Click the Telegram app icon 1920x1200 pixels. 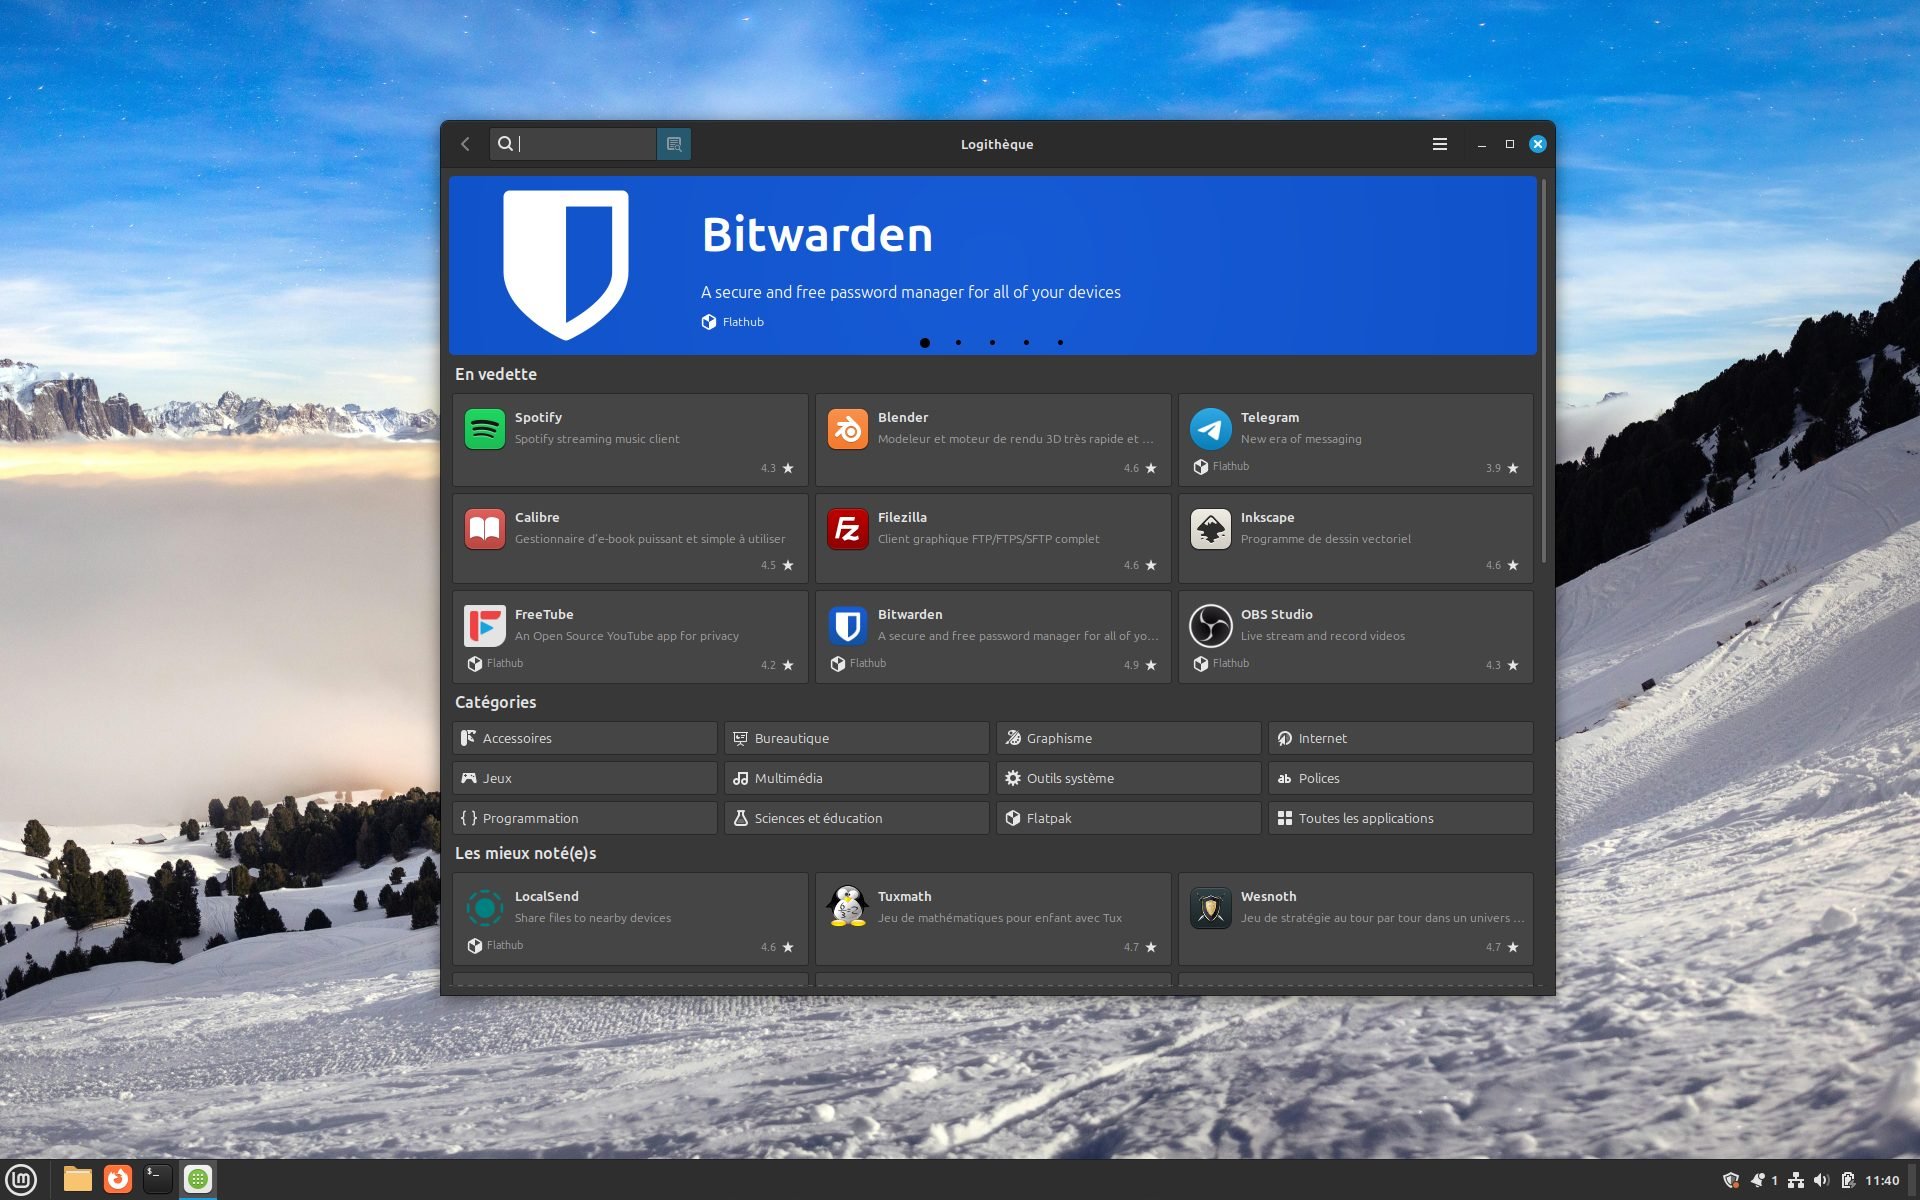click(1211, 430)
